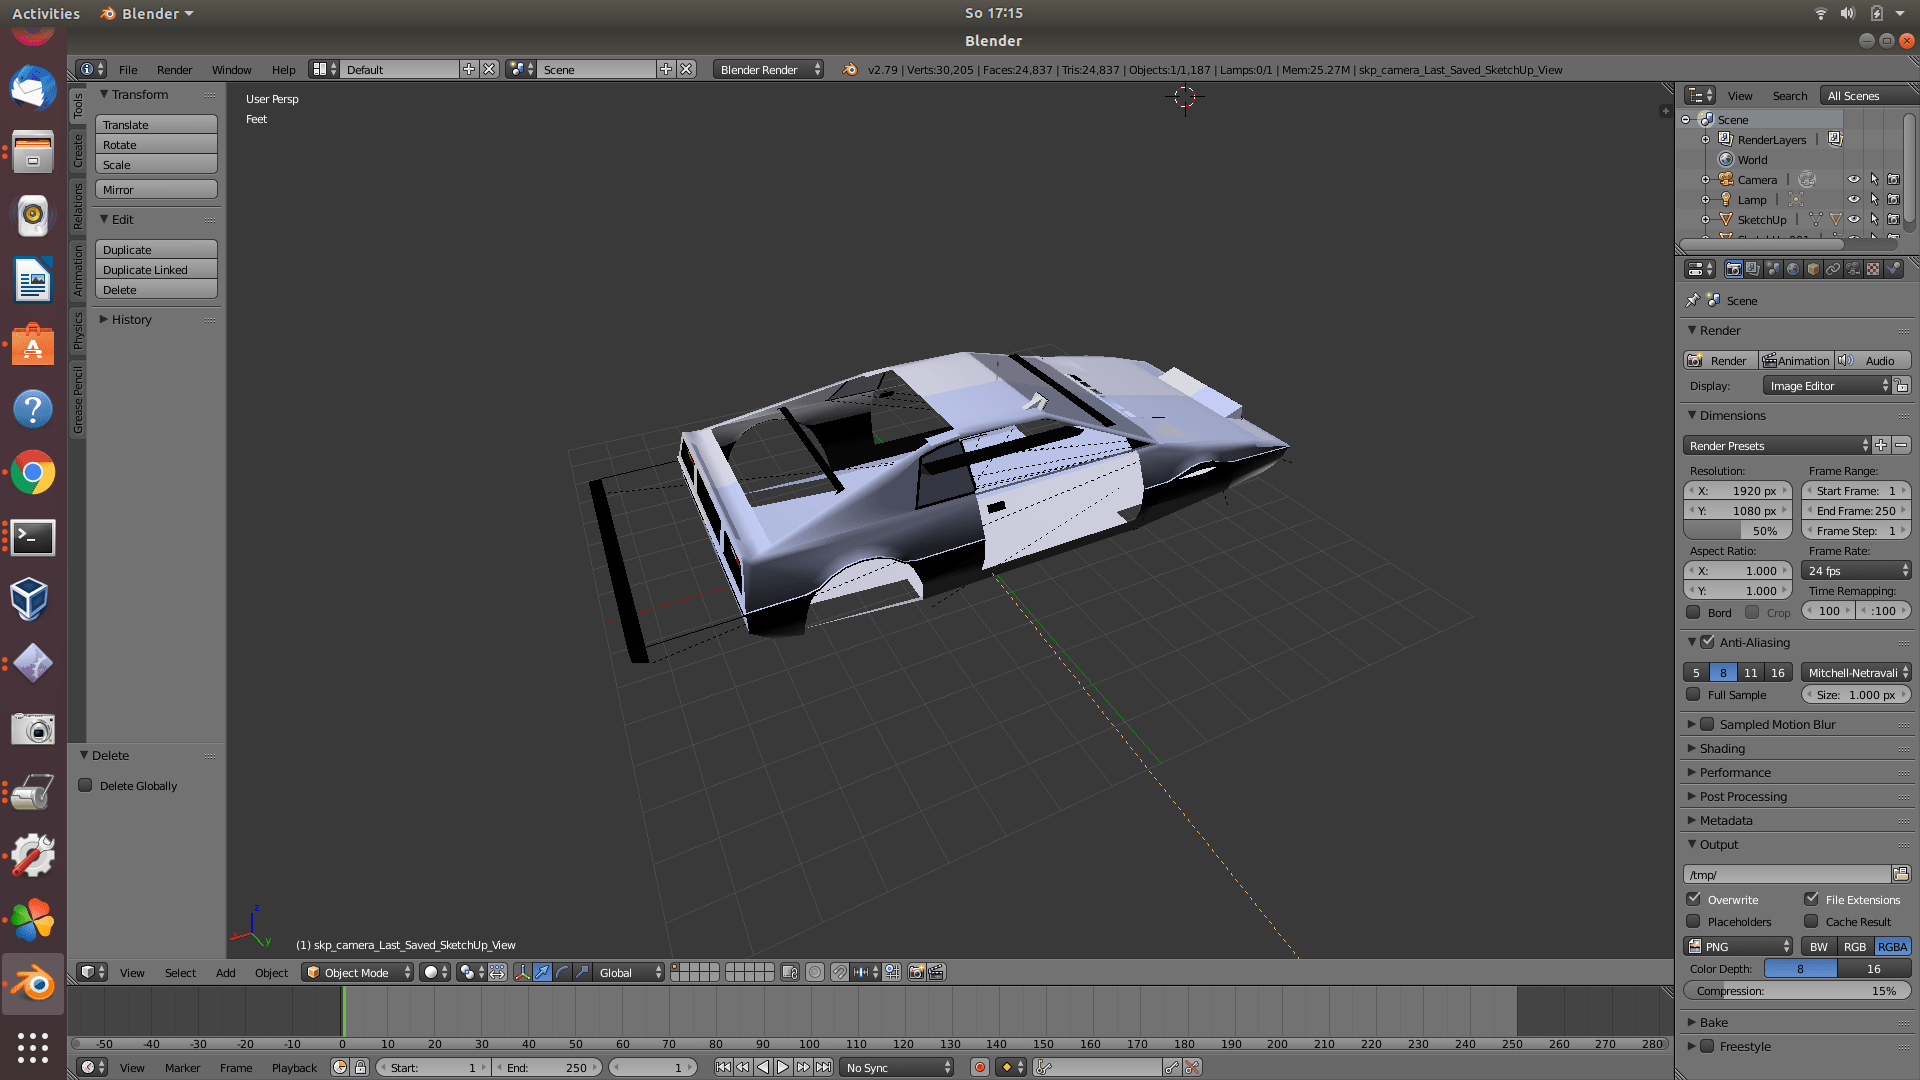Enable the magnet snapping icon in 3D view header

pos(840,971)
